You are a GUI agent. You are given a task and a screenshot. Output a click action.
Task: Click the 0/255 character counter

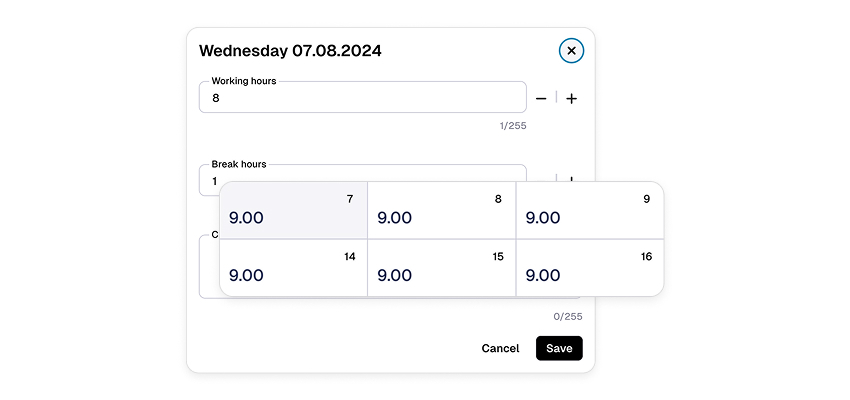568,316
